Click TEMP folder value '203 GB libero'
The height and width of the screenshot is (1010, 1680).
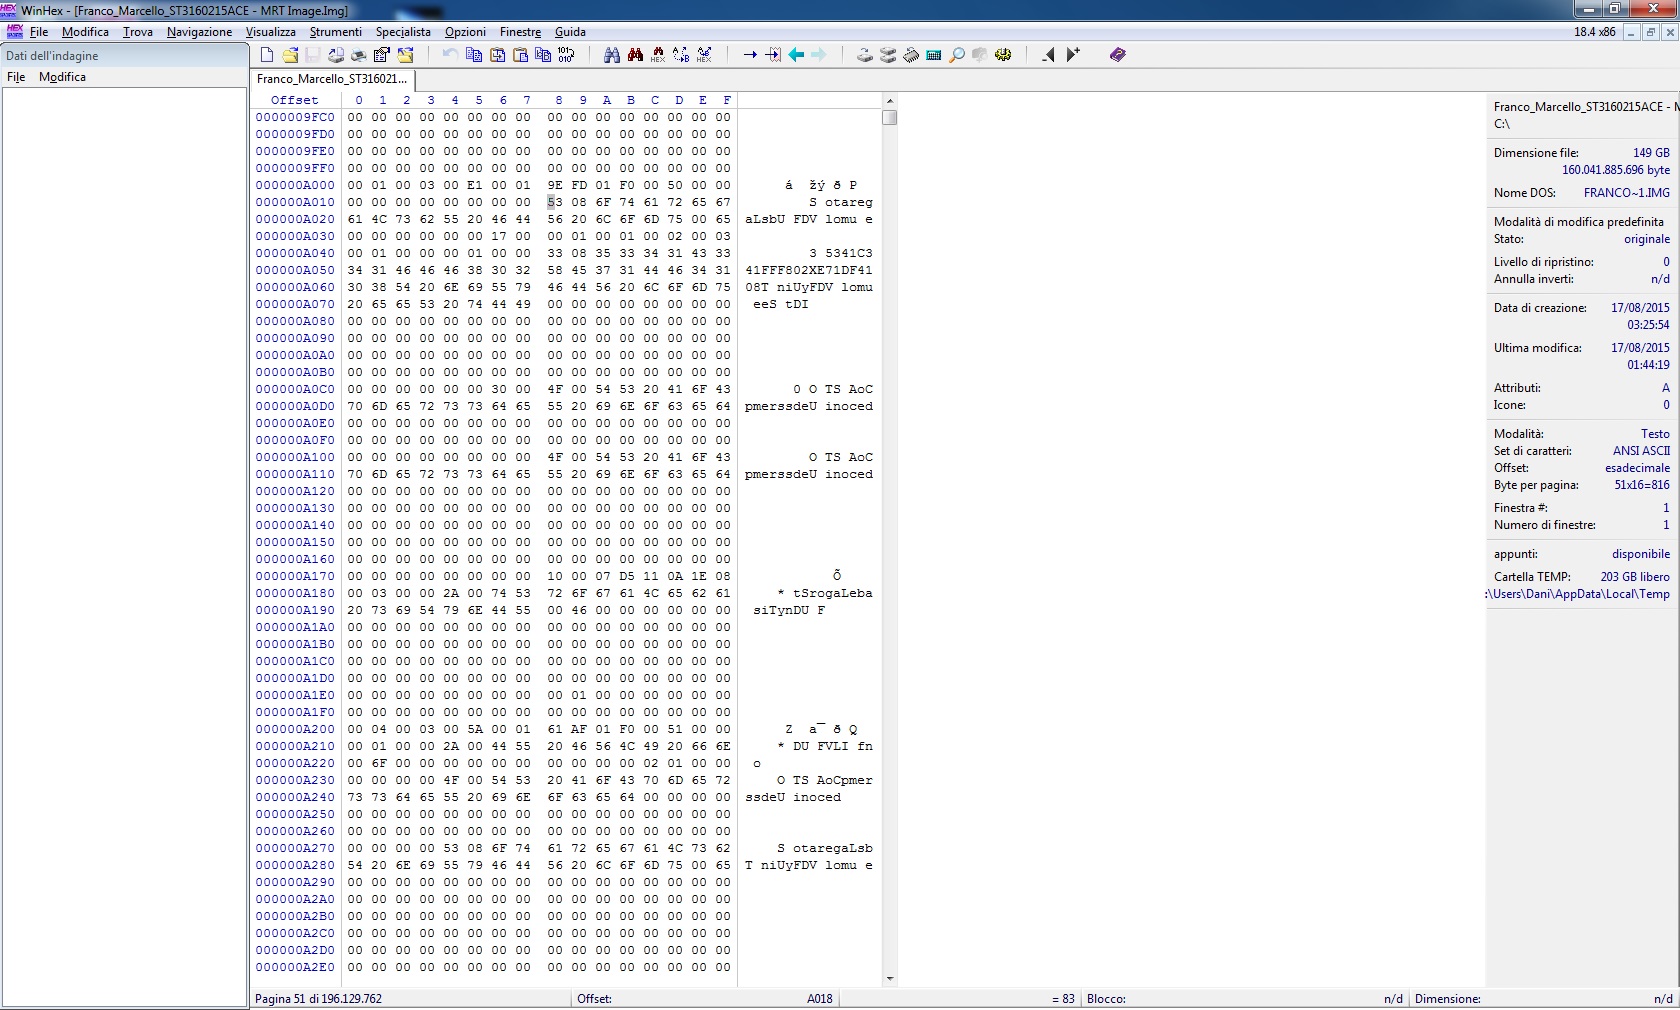click(x=1635, y=577)
